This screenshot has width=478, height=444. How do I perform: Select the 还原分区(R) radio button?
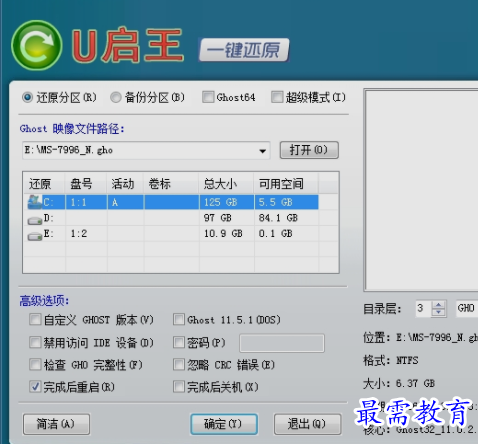click(x=27, y=98)
